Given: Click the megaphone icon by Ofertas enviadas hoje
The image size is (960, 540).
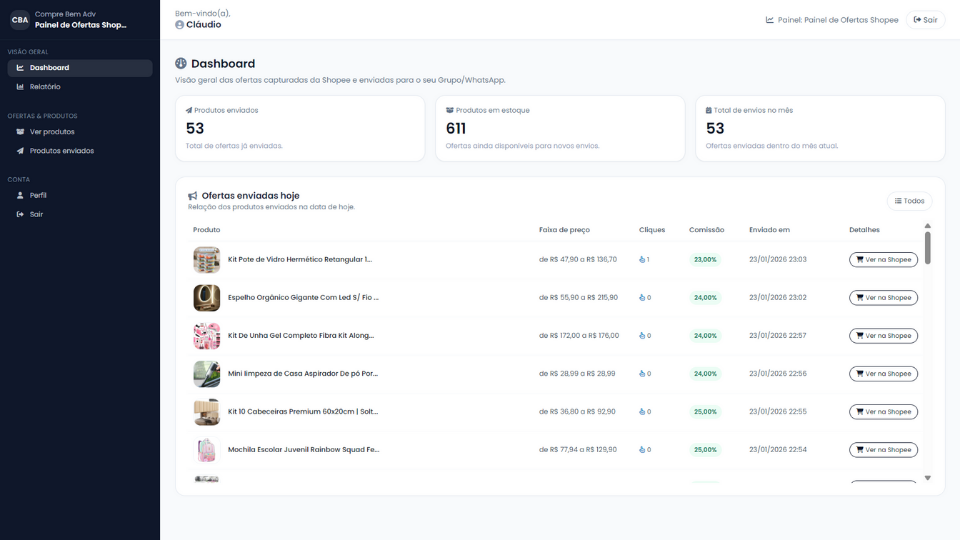Looking at the screenshot, I should (x=193, y=196).
